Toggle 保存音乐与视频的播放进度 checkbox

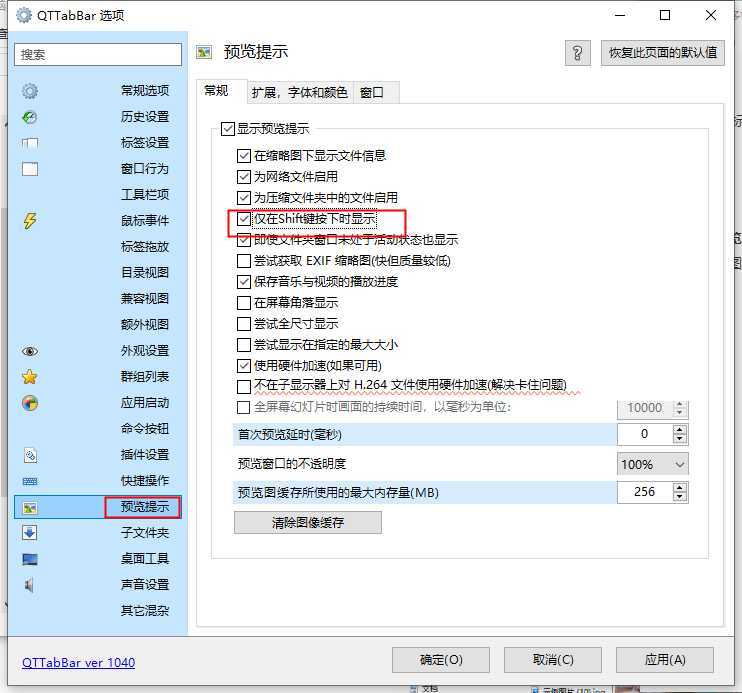tap(243, 282)
